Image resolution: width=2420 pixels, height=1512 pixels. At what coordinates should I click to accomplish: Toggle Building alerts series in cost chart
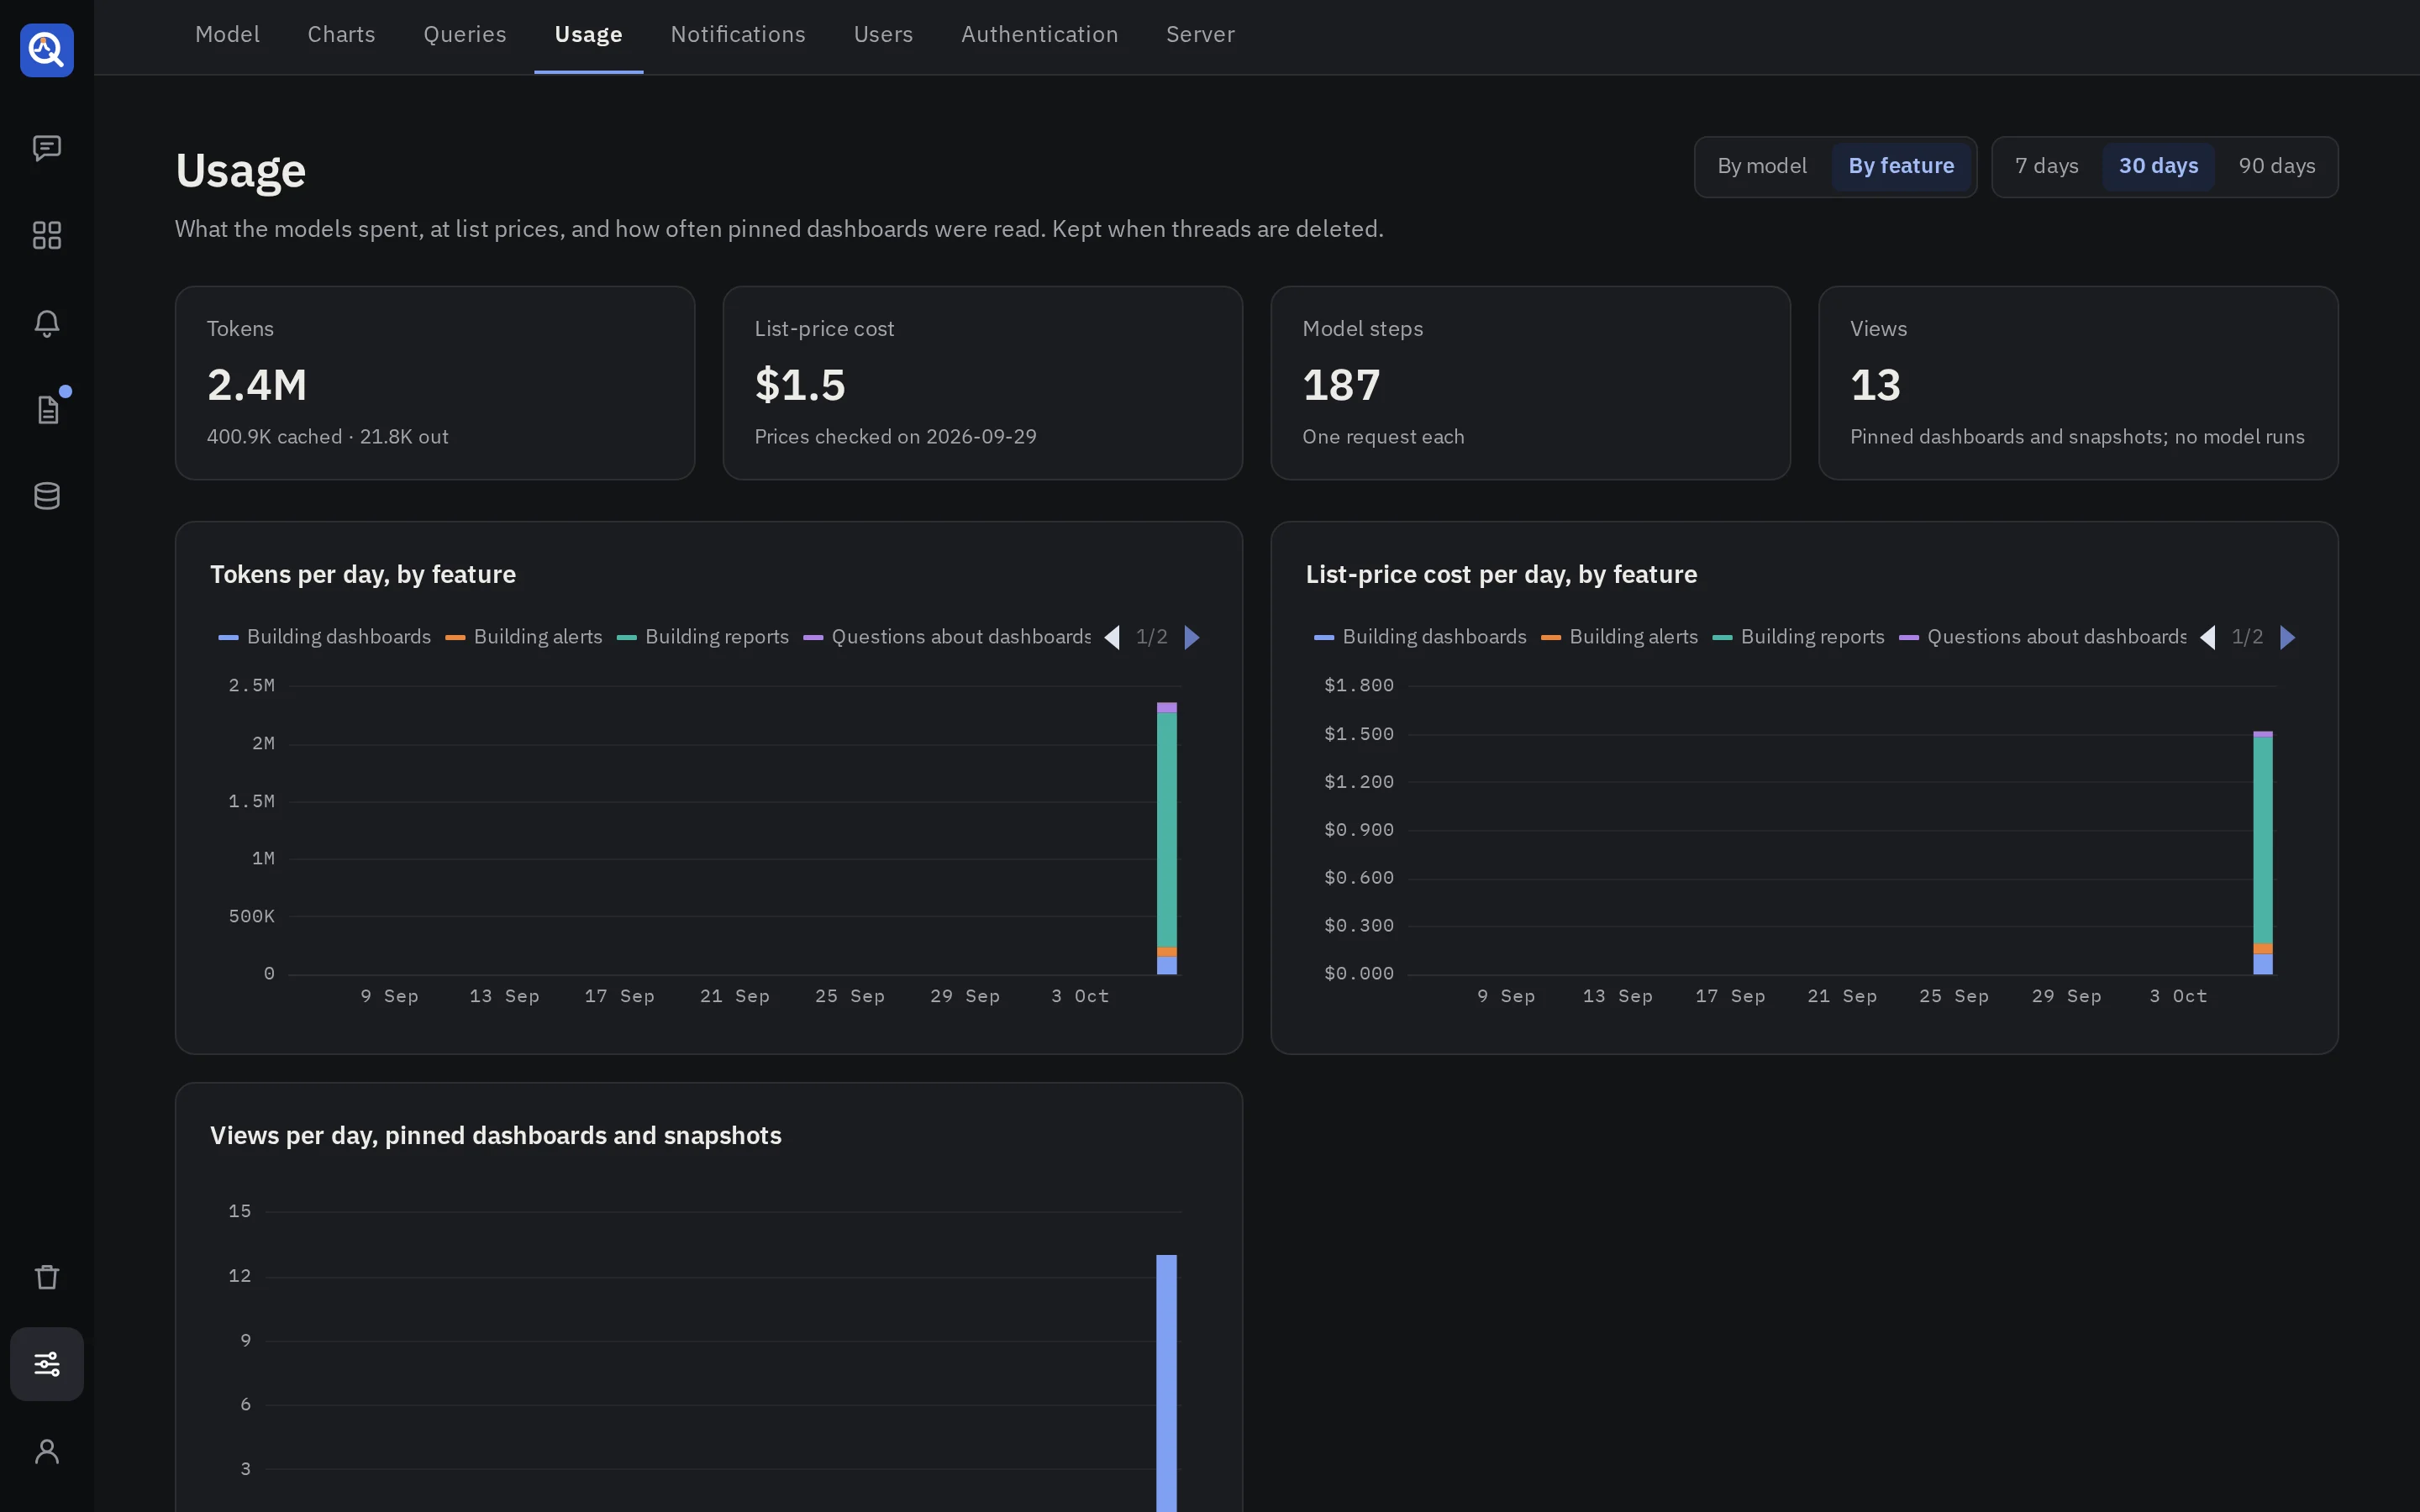point(1620,637)
